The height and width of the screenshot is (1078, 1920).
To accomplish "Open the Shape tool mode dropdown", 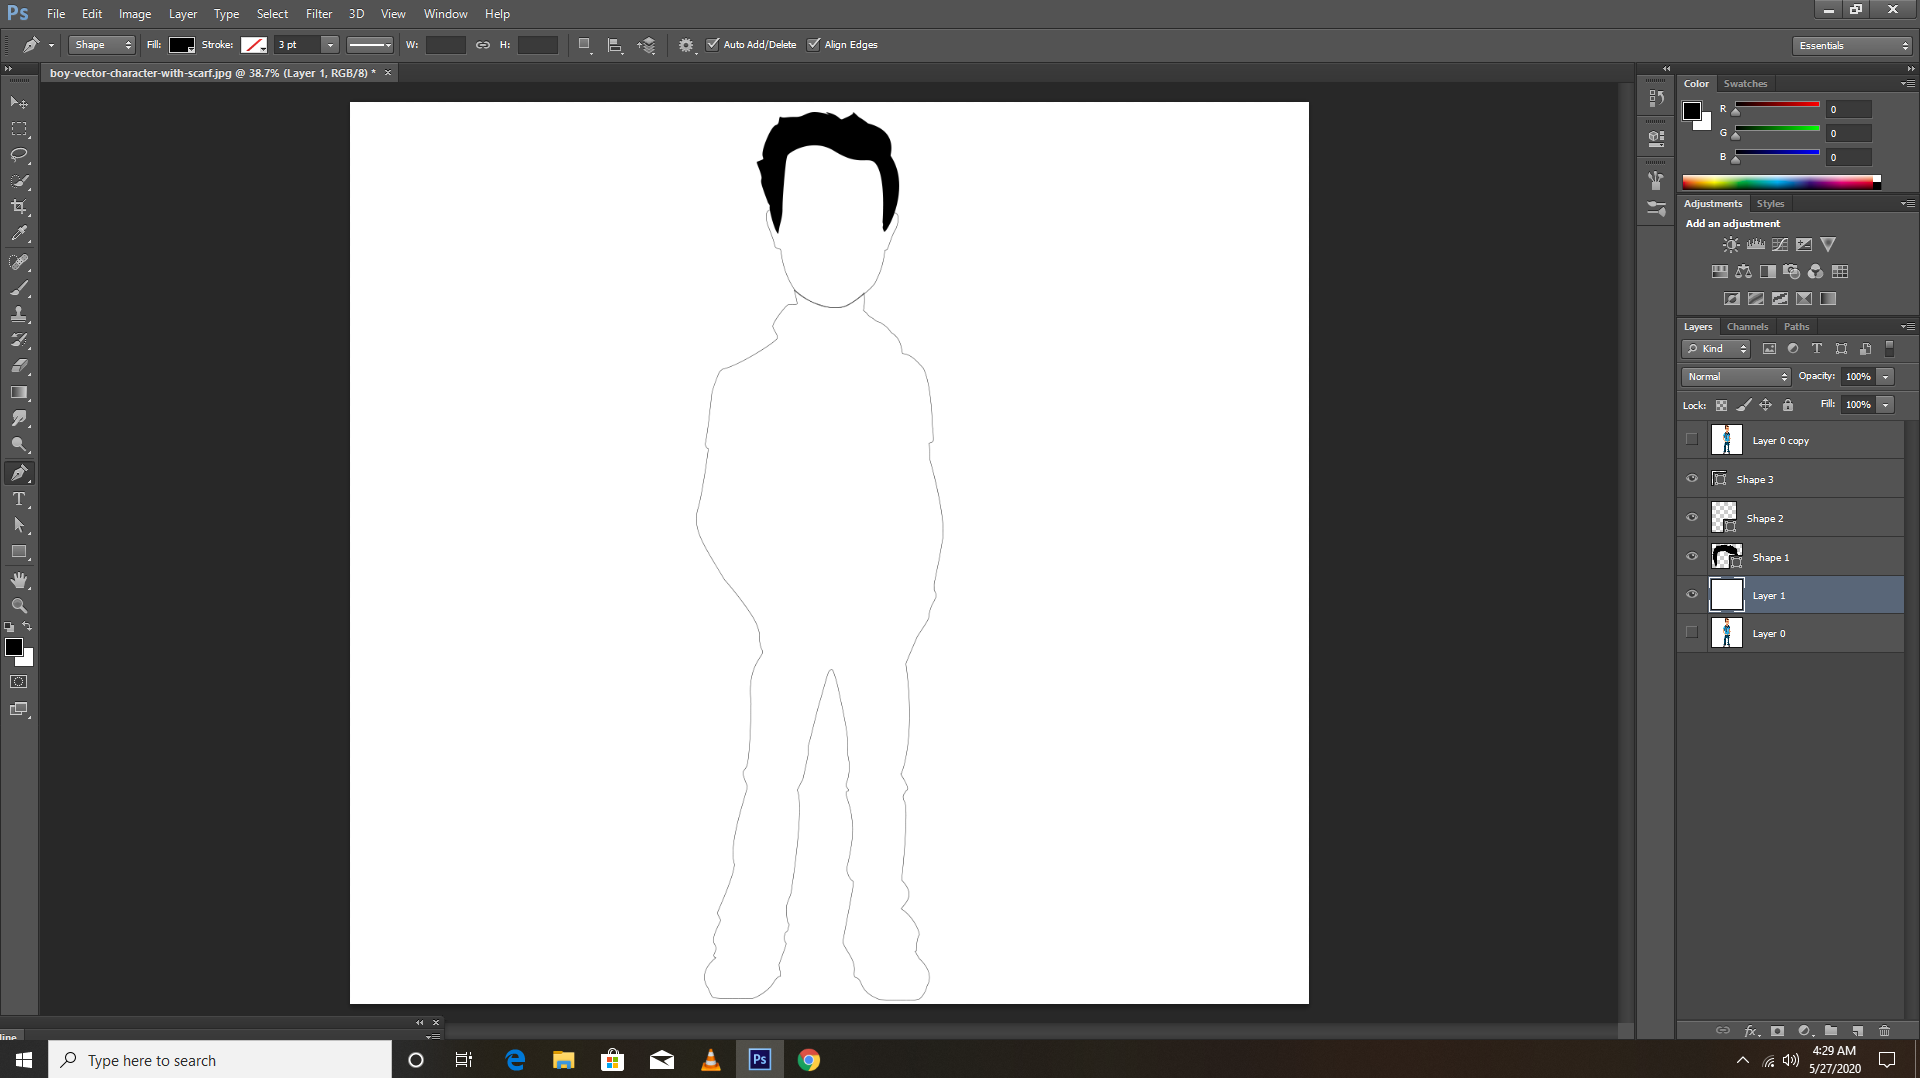I will tap(102, 45).
